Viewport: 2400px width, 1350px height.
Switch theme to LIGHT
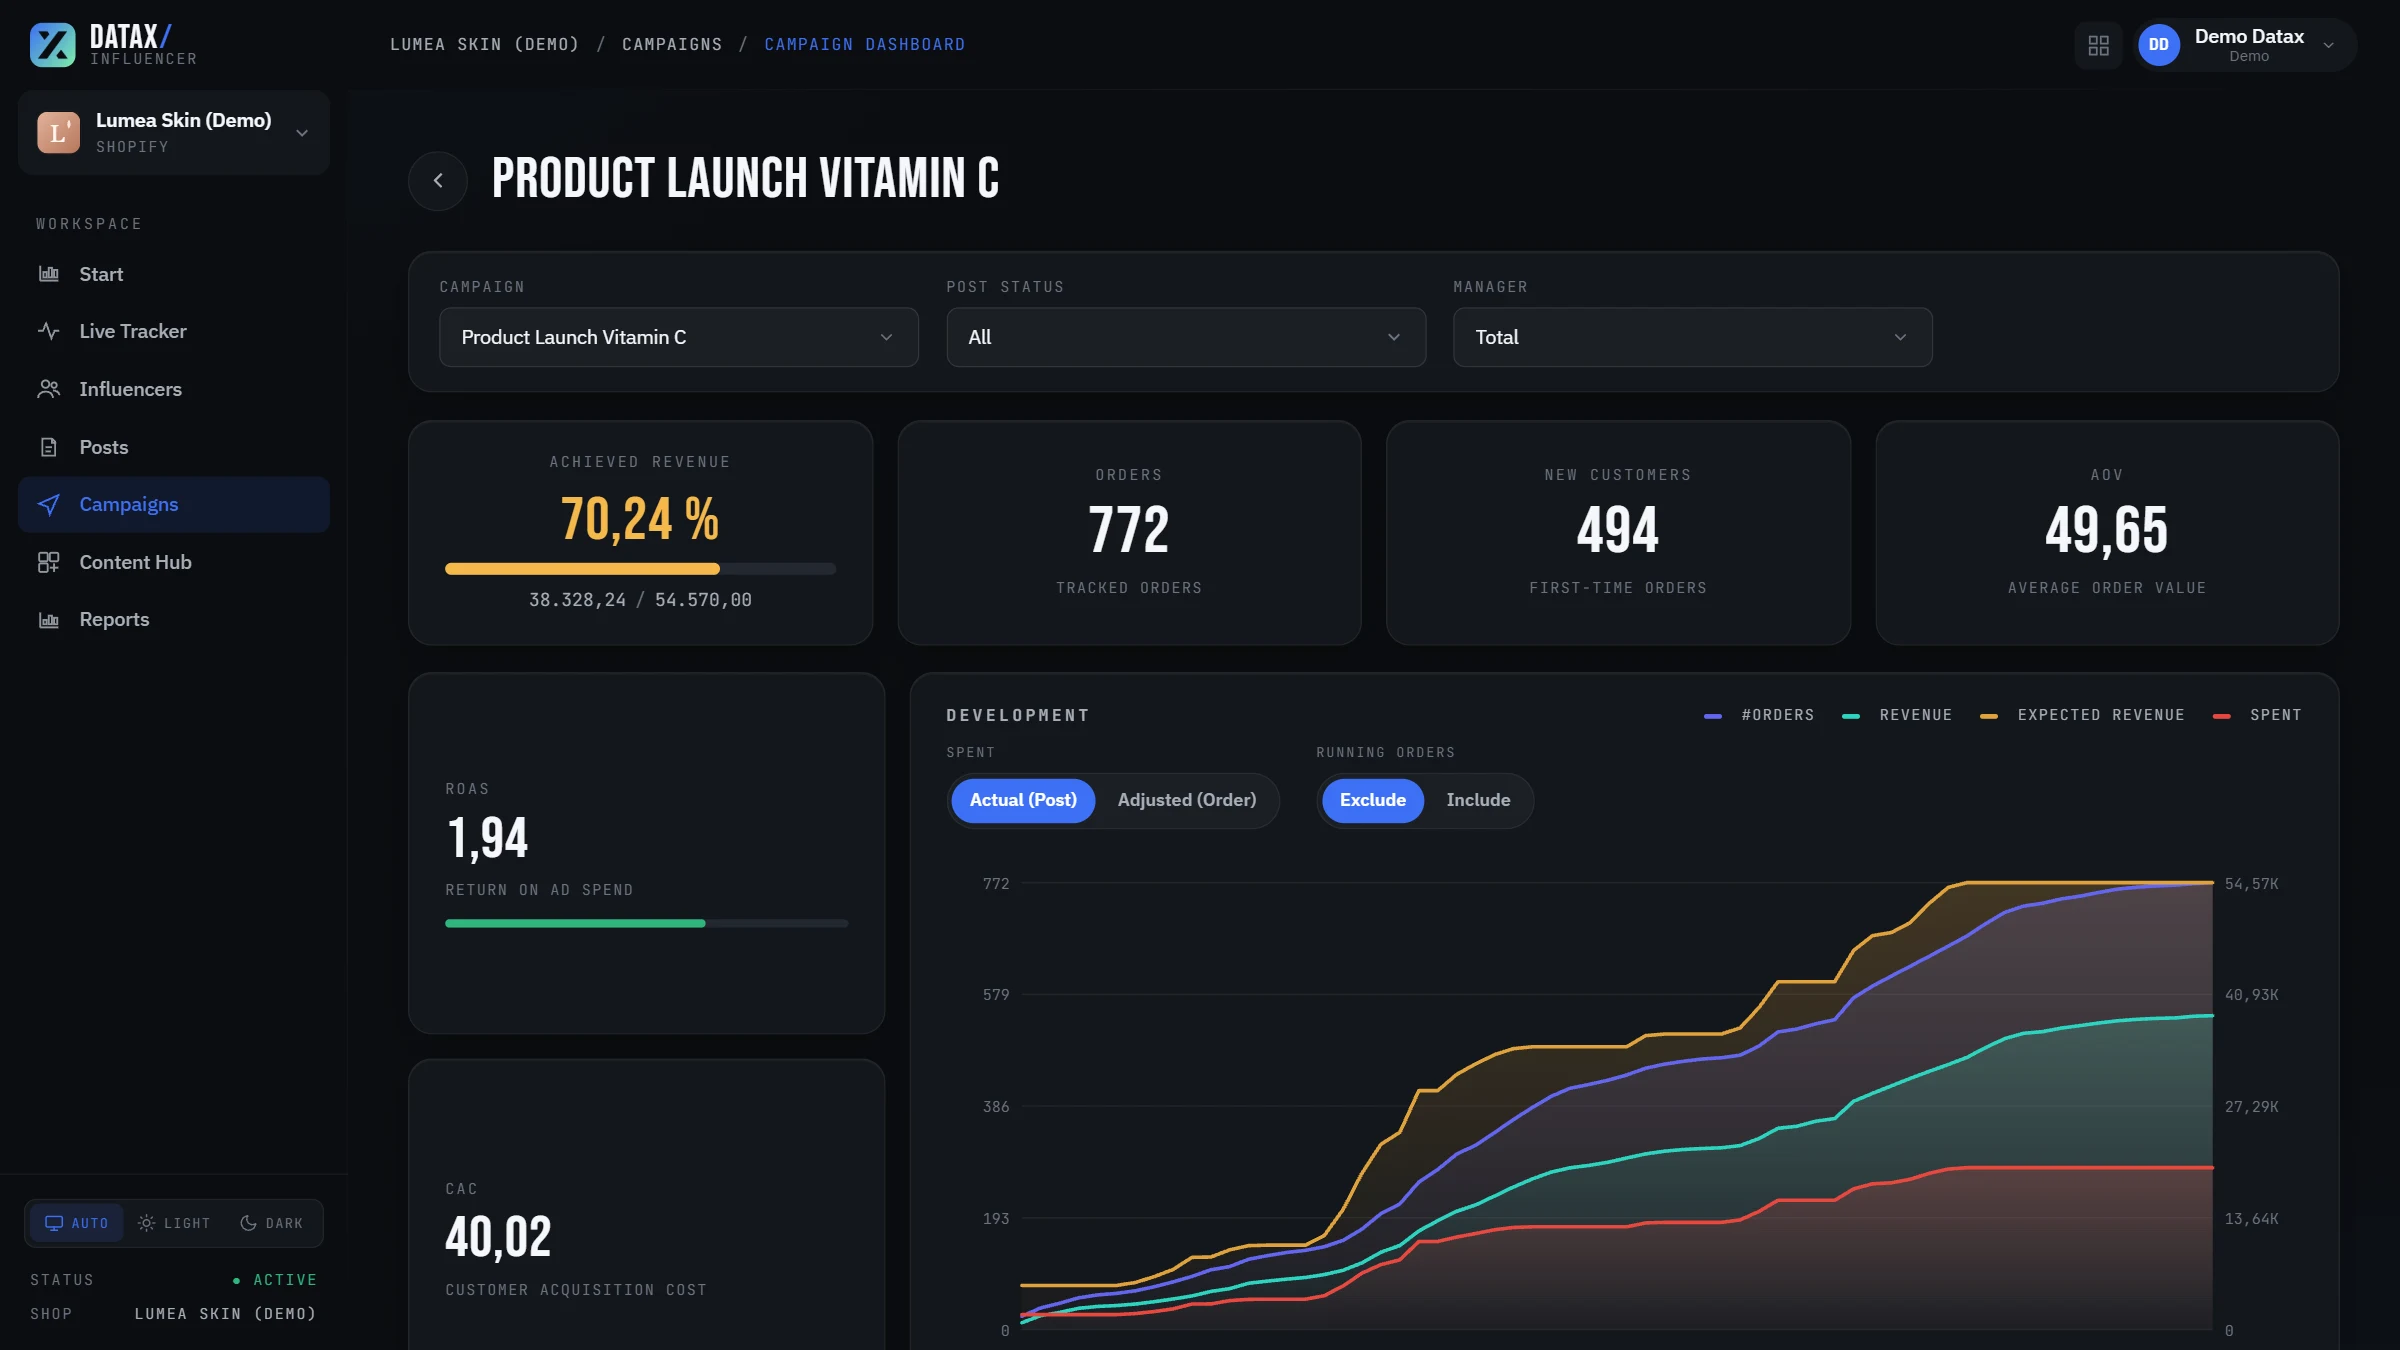point(175,1223)
